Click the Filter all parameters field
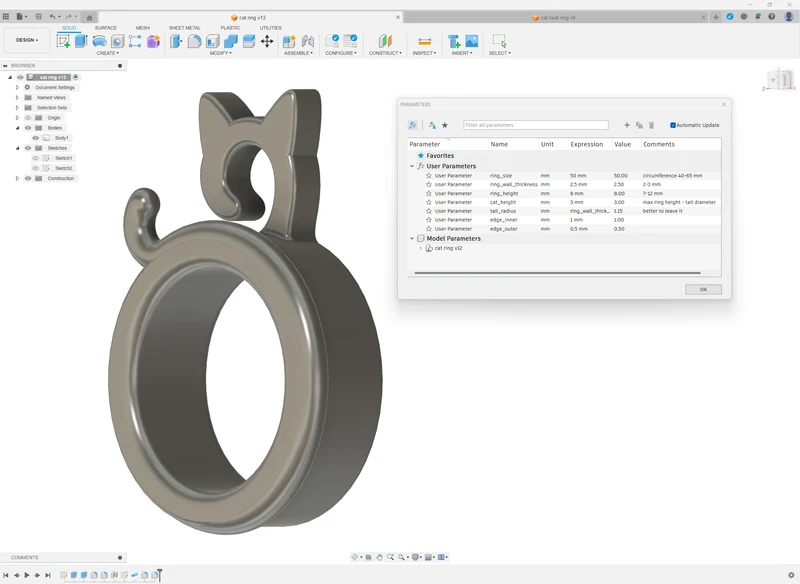Viewport: 800px width, 584px height. (x=536, y=125)
